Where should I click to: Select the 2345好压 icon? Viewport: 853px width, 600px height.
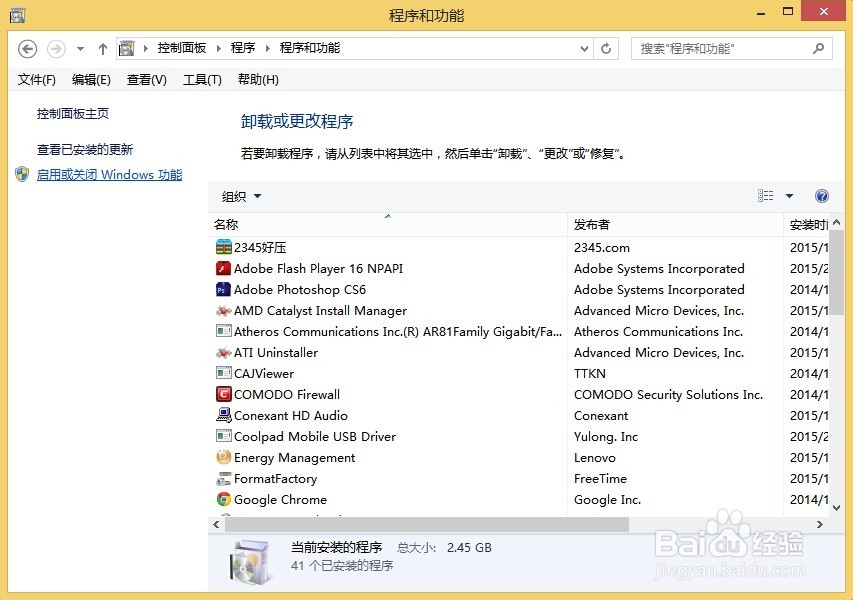point(224,248)
